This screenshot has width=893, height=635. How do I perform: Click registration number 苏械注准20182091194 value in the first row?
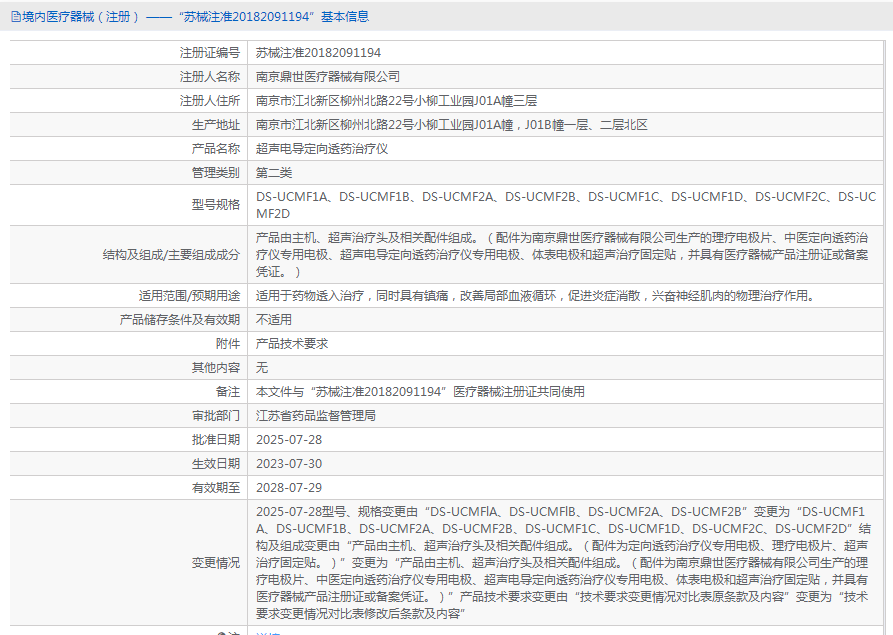pos(318,53)
